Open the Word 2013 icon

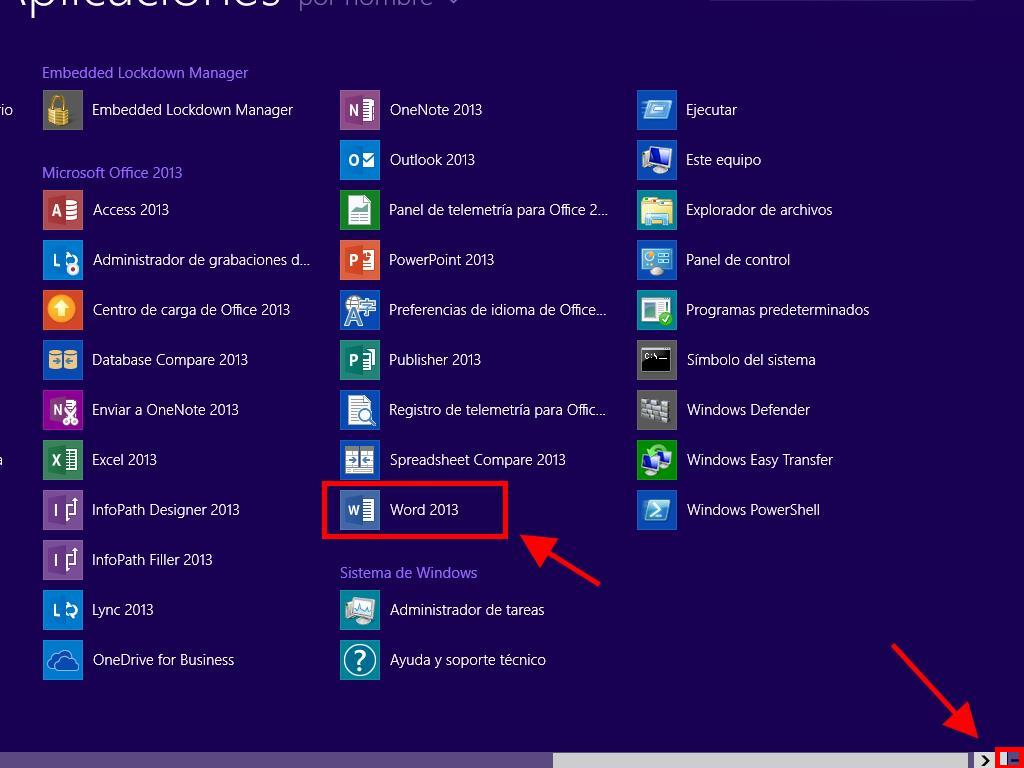(x=360, y=510)
